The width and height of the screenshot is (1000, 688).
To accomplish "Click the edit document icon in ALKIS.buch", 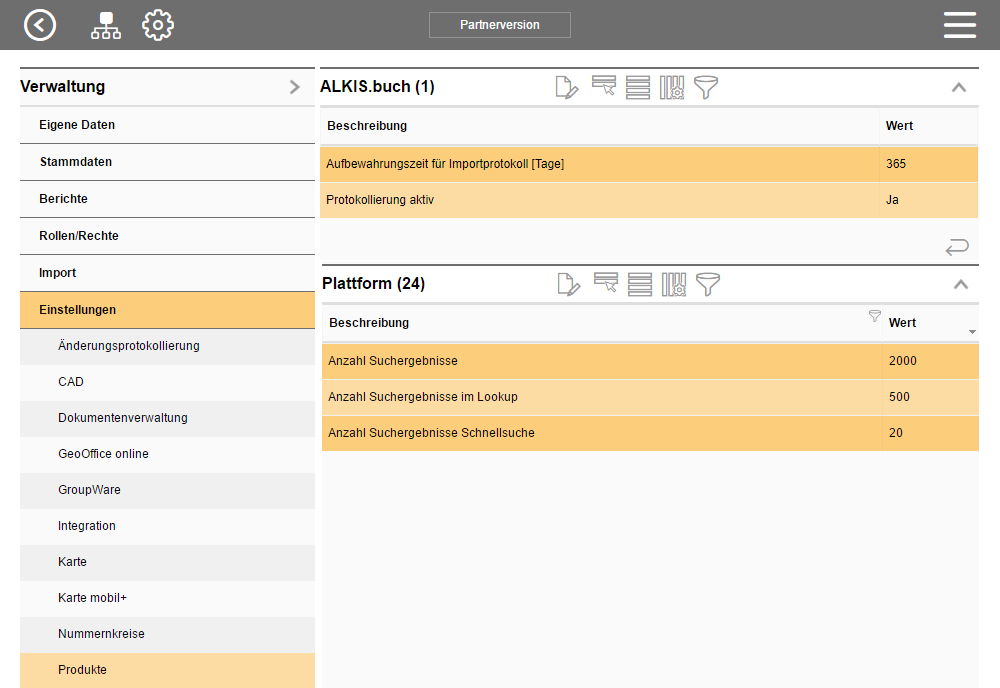I will click(567, 87).
